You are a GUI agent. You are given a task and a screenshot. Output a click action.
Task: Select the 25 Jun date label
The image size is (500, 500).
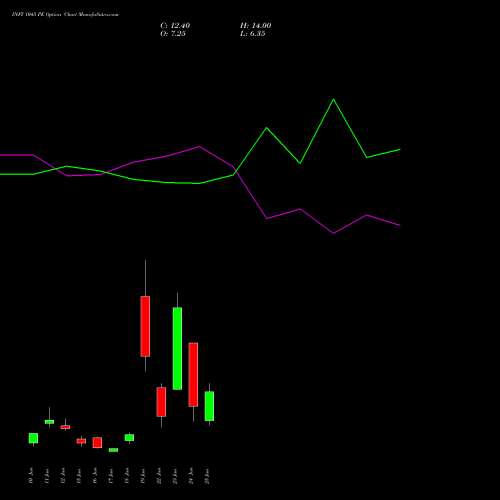[207, 476]
